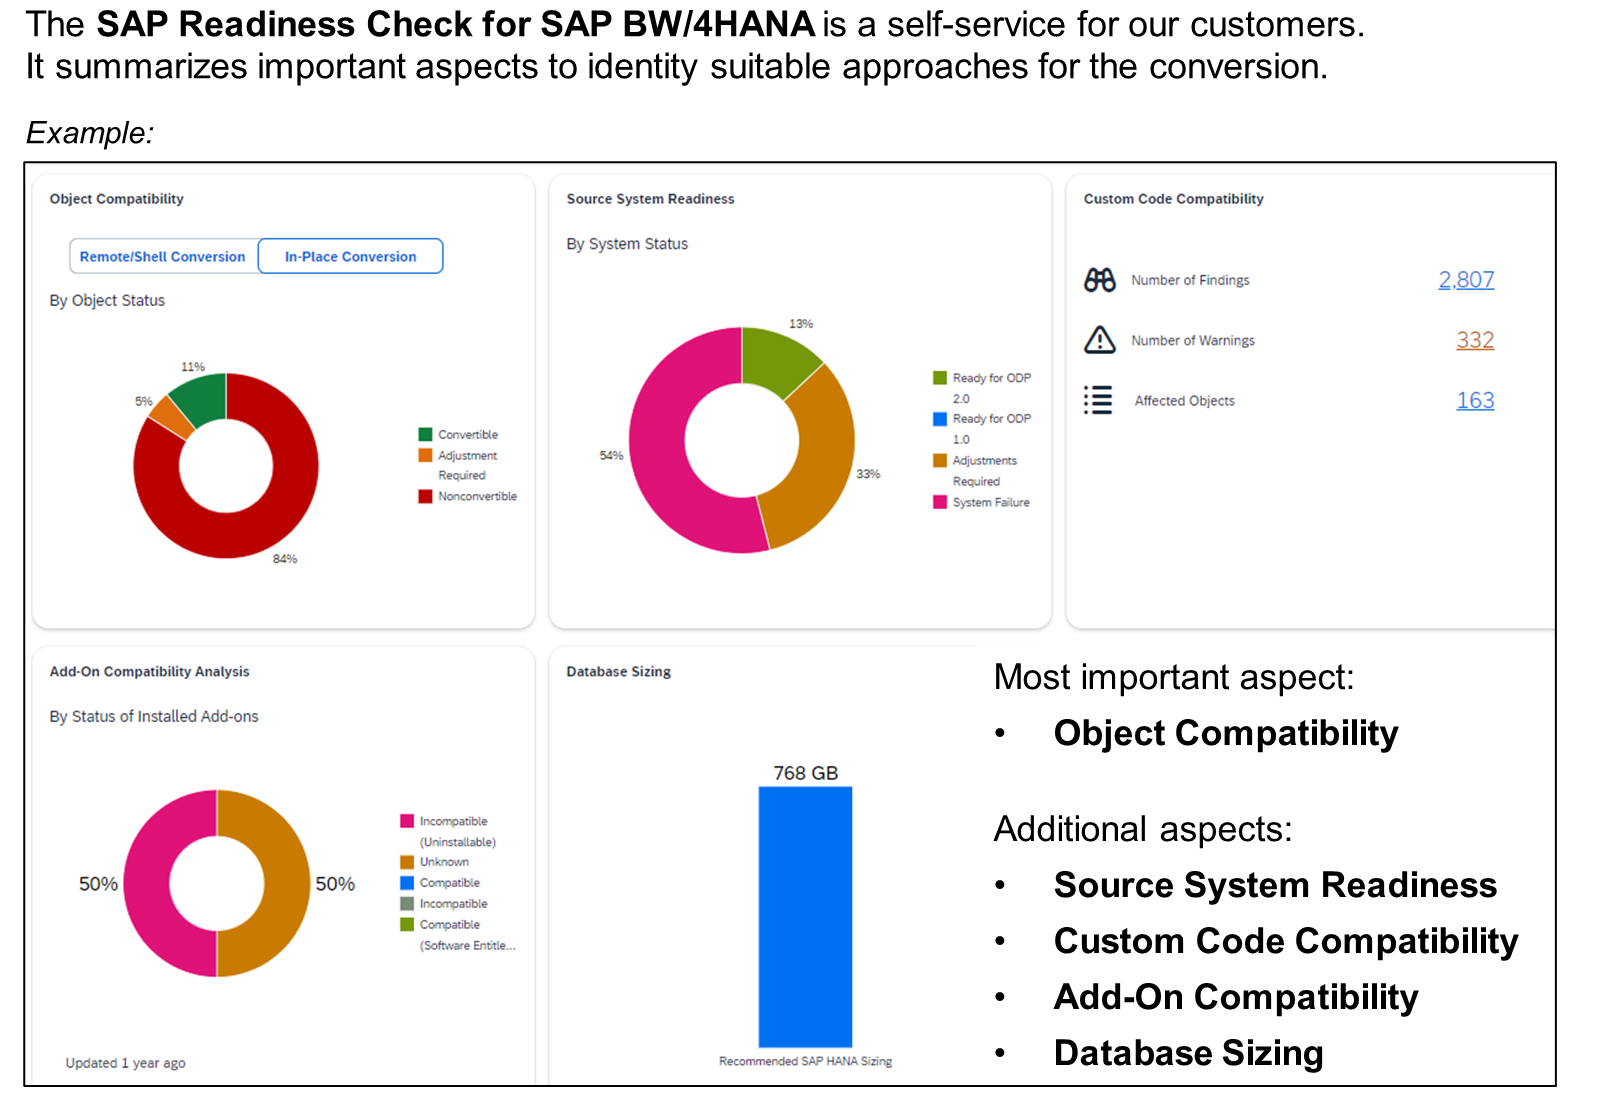The width and height of the screenshot is (1600, 1097).
Task: Click the 5% label on the Object Compatibility chart
Action: point(144,402)
